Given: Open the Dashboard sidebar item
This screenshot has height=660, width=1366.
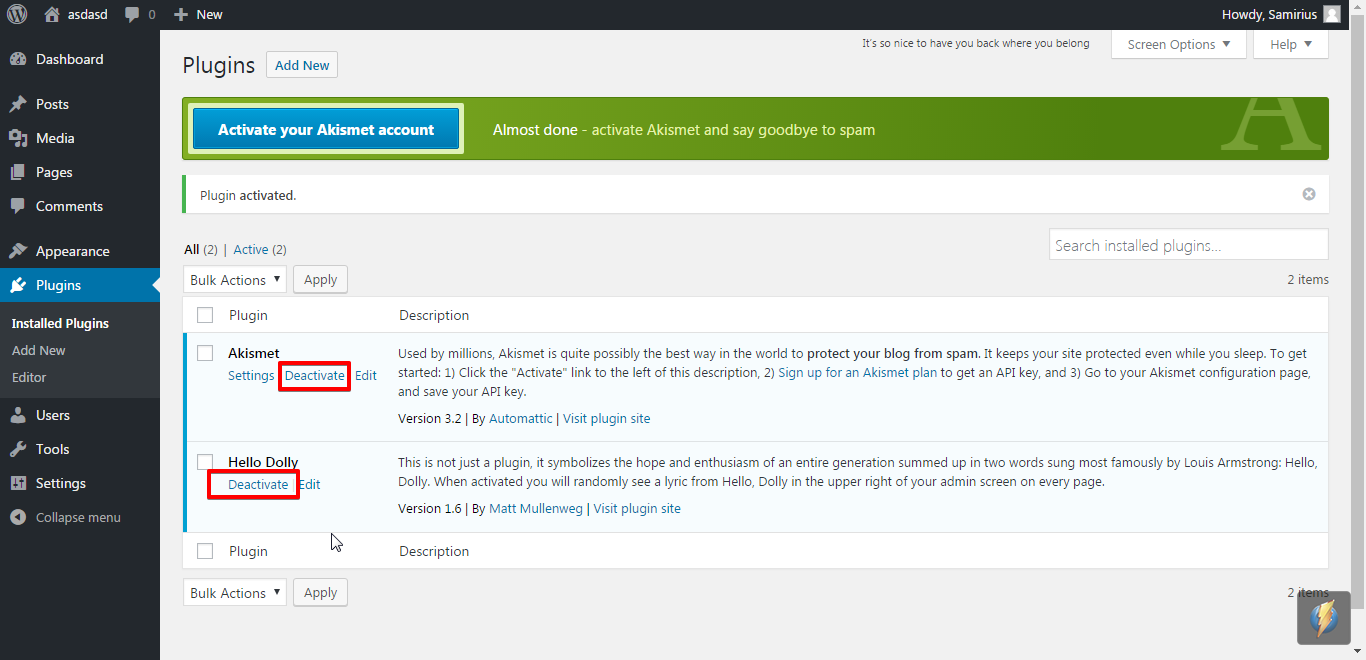Looking at the screenshot, I should (80, 59).
